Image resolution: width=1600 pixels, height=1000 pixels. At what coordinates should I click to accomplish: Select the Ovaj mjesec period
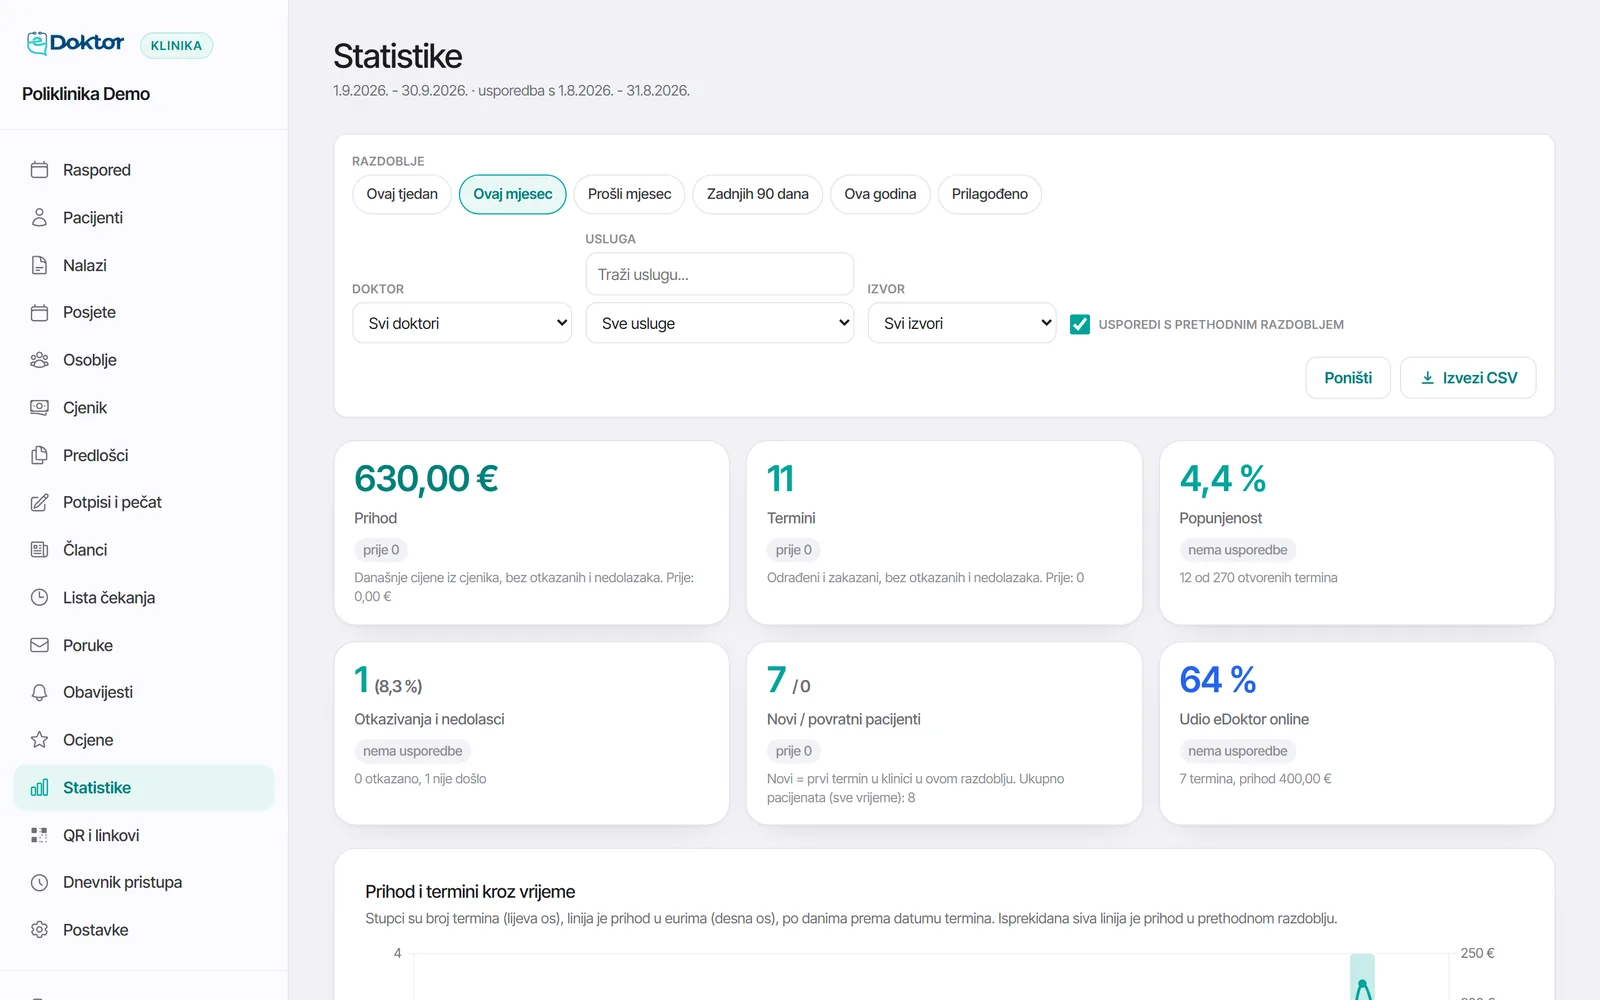click(513, 194)
